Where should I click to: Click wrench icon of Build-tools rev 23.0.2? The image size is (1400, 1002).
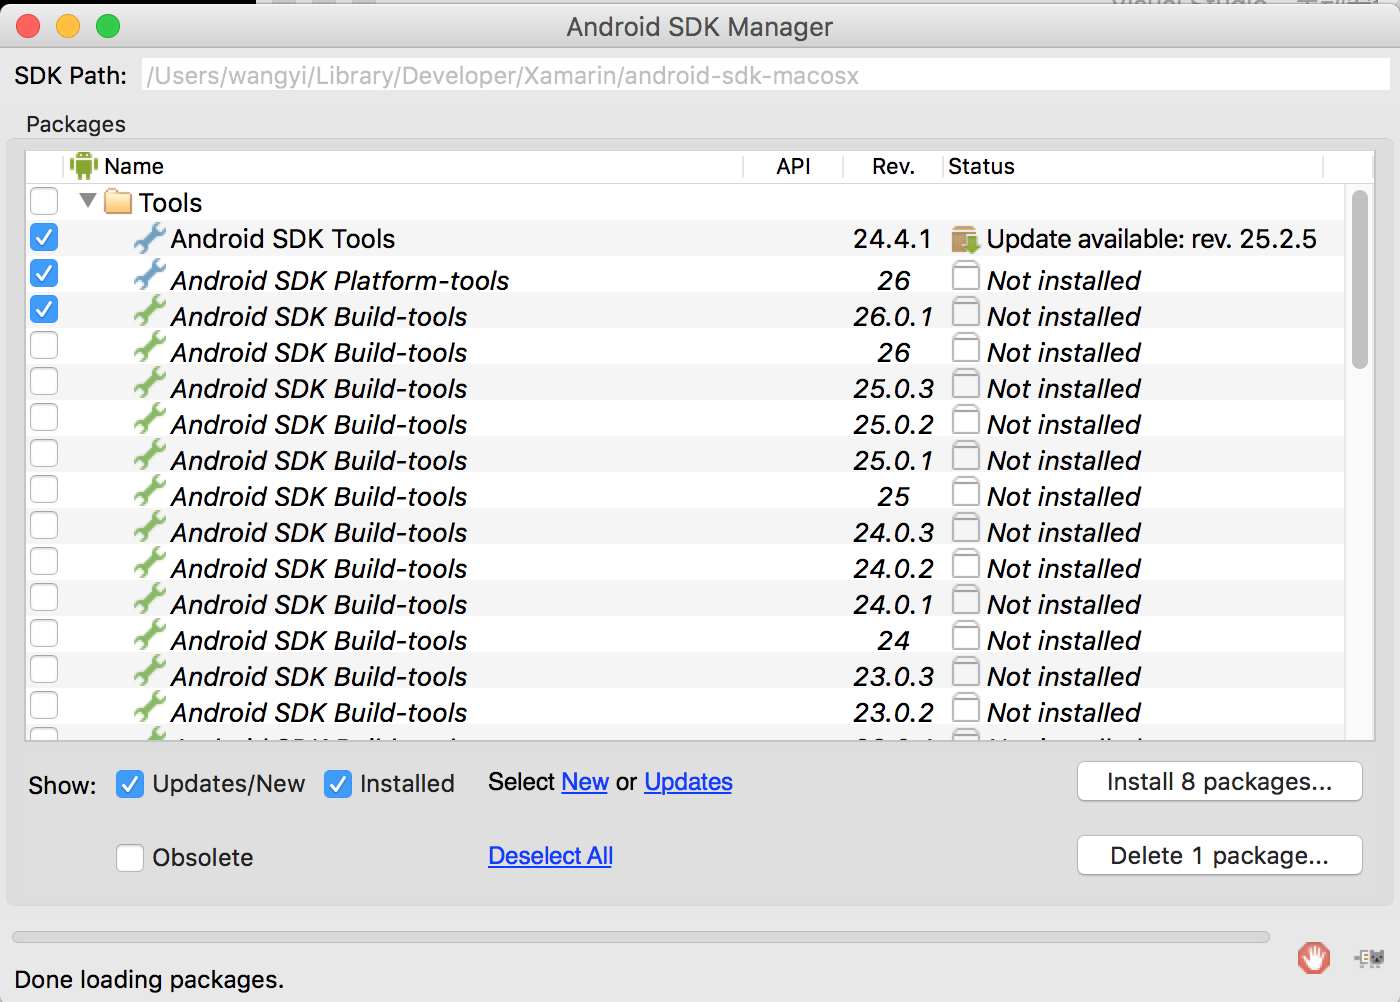tap(150, 707)
